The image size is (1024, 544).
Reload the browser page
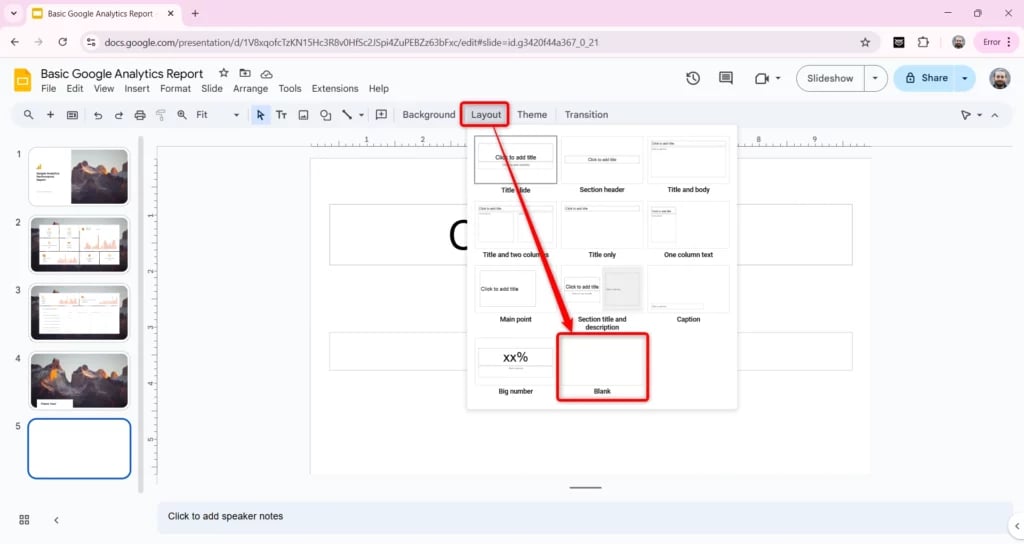pyautogui.click(x=63, y=42)
